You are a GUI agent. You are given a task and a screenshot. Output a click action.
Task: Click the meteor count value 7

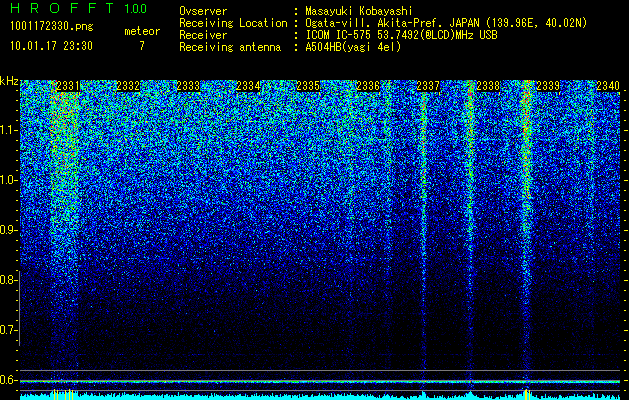[x=142, y=46]
